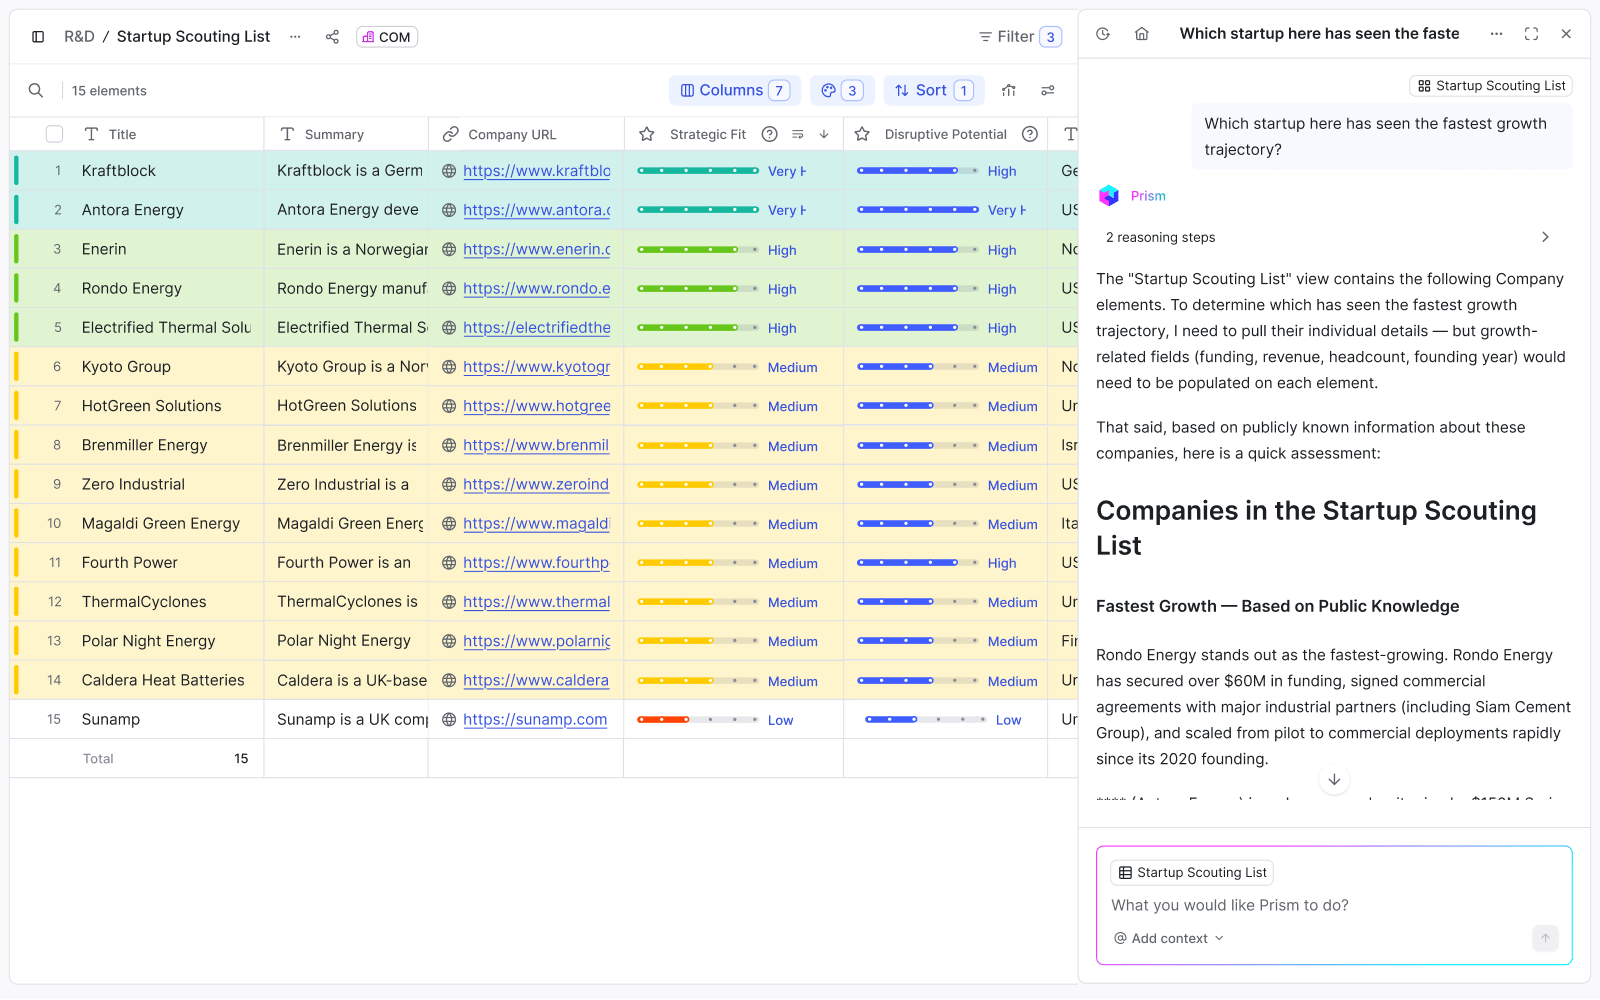Open chat history clock icon
This screenshot has width=1600, height=1000.
click(x=1103, y=34)
